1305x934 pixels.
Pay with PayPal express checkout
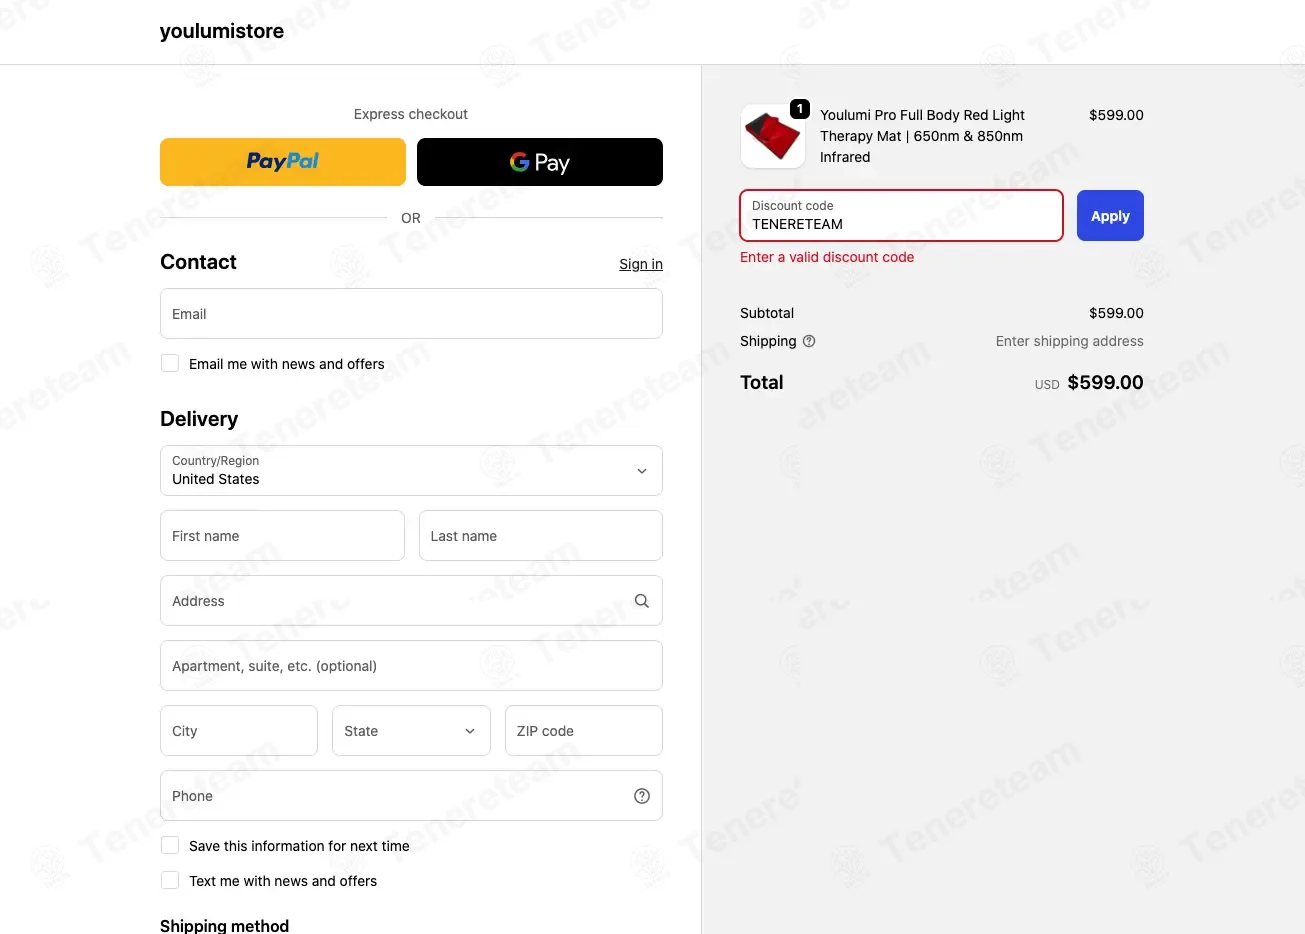[x=283, y=162]
